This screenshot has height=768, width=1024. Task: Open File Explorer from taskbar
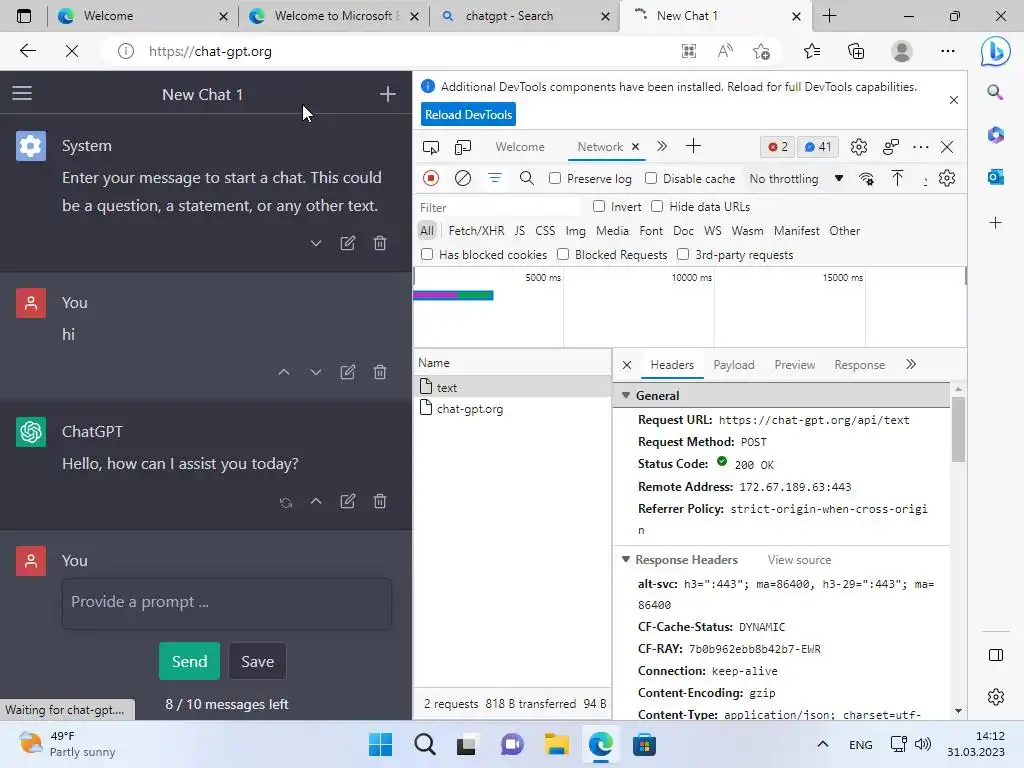coord(556,744)
